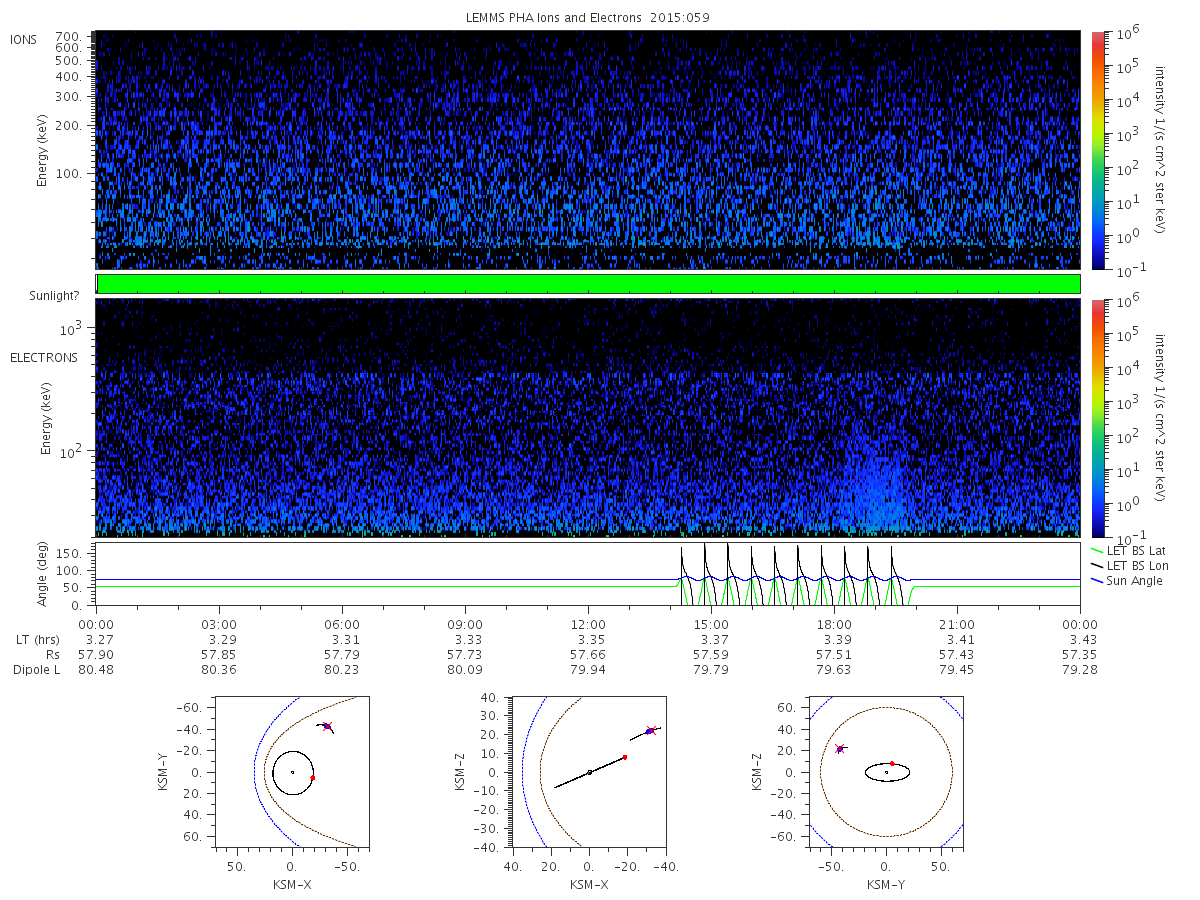
Task: Click the green Sunlight indicator bar
Action: (588, 284)
